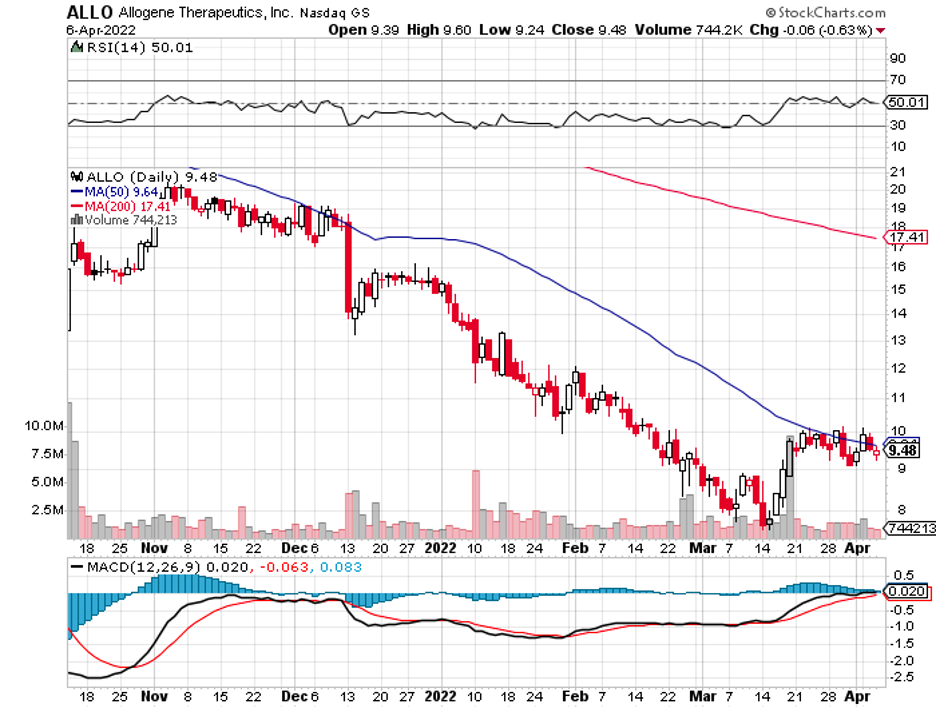The image size is (936, 708).
Task: Click the High 9.60 value
Action: 439,30
